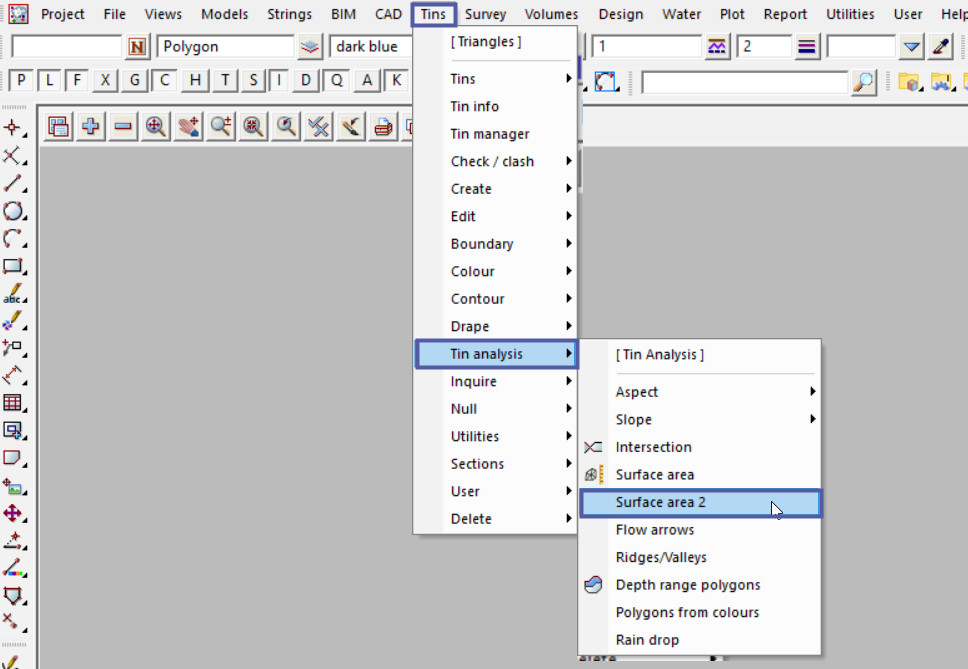Click the 'Polygon' name input field

[x=225, y=46]
